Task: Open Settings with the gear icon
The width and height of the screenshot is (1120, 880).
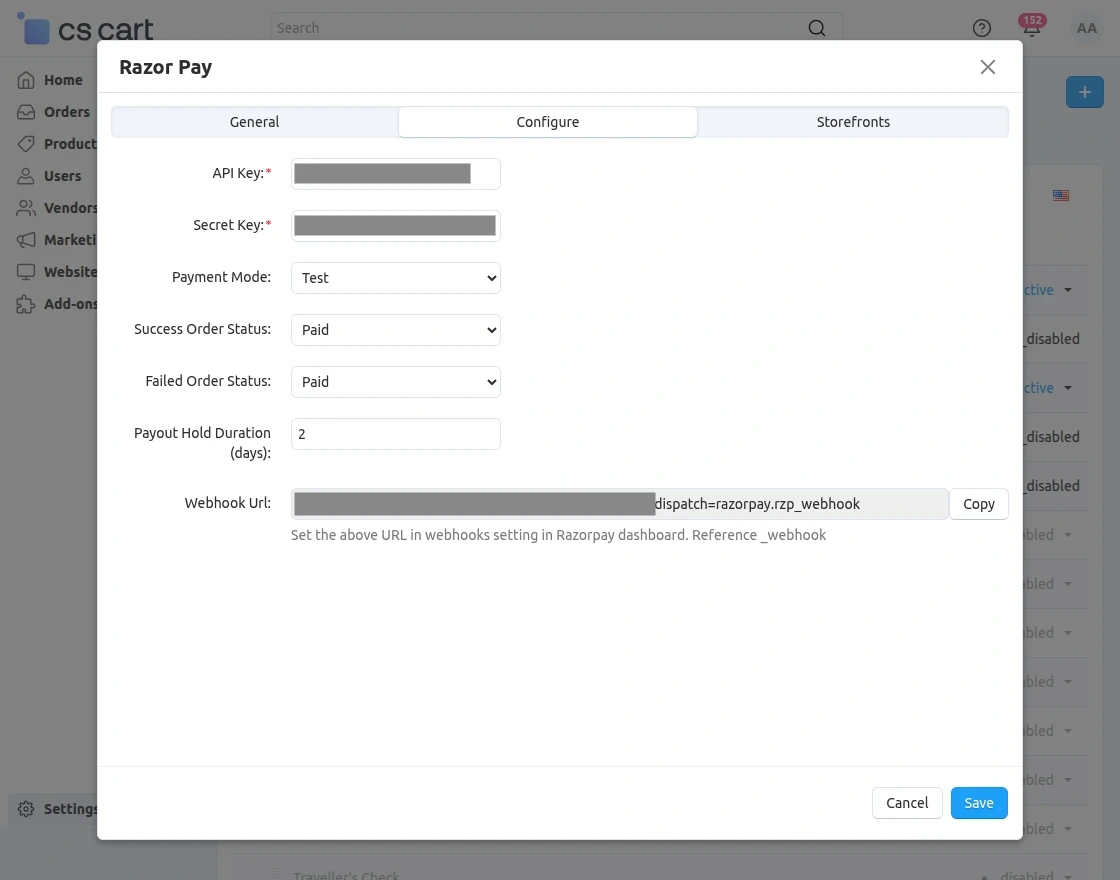Action: [x=25, y=809]
